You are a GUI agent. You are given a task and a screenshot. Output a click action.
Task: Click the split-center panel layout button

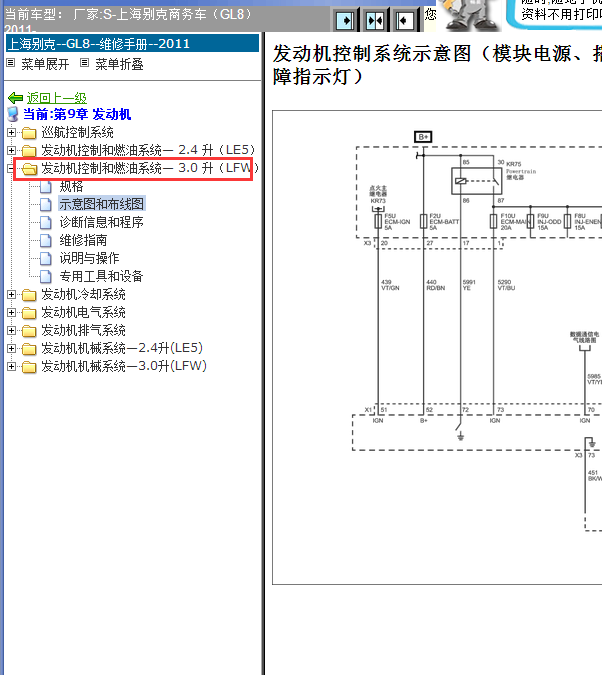pos(375,20)
